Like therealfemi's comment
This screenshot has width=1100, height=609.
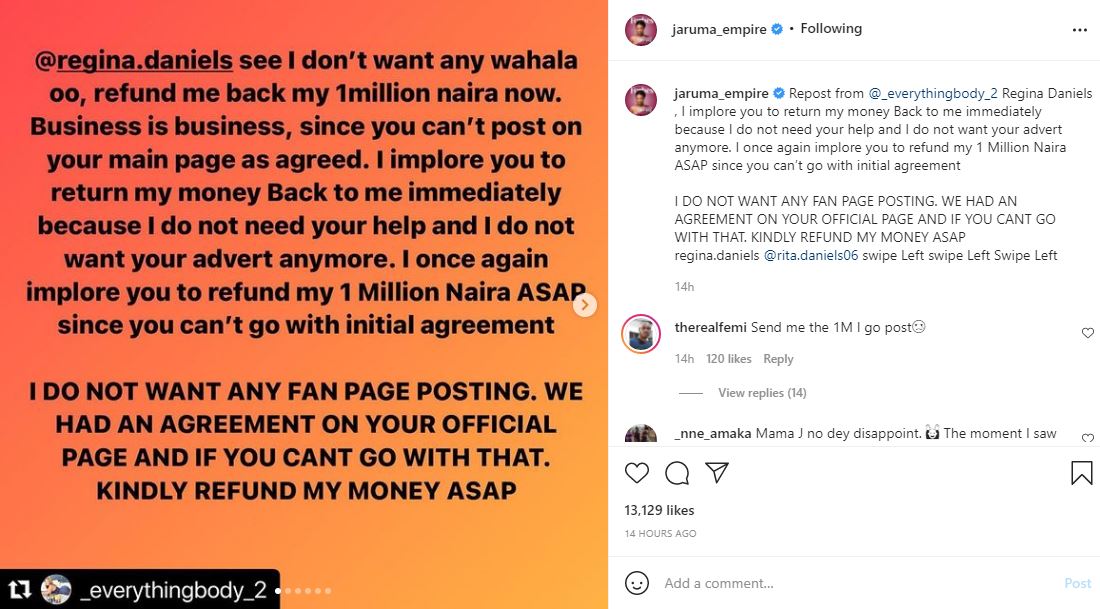[x=1088, y=333]
